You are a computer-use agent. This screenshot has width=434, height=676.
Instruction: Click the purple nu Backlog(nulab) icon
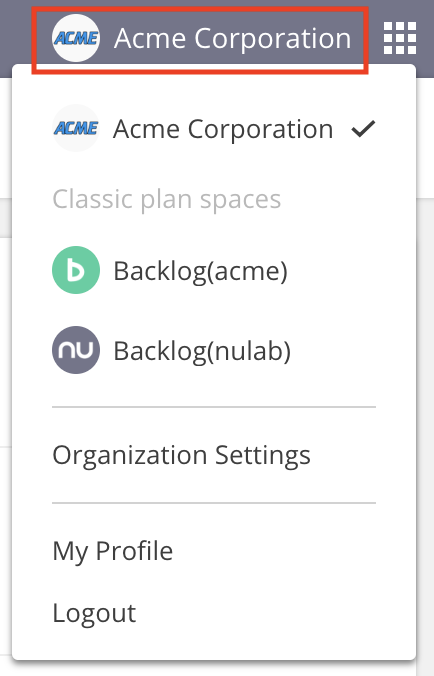pos(76,350)
